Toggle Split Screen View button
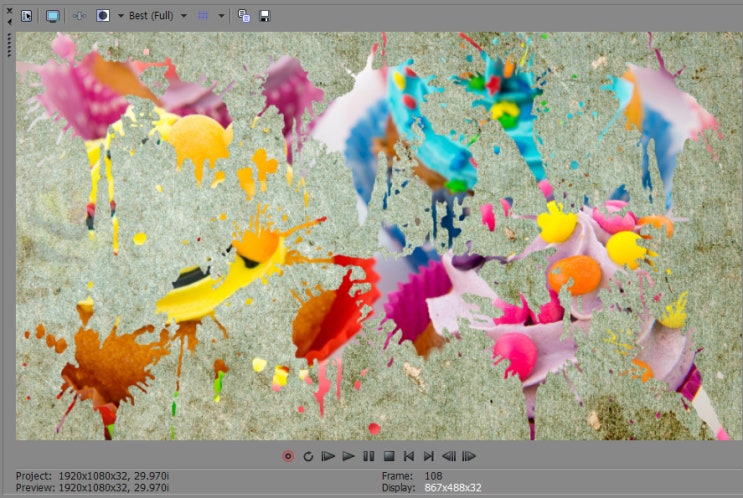This screenshot has width=743, height=498. coord(103,16)
